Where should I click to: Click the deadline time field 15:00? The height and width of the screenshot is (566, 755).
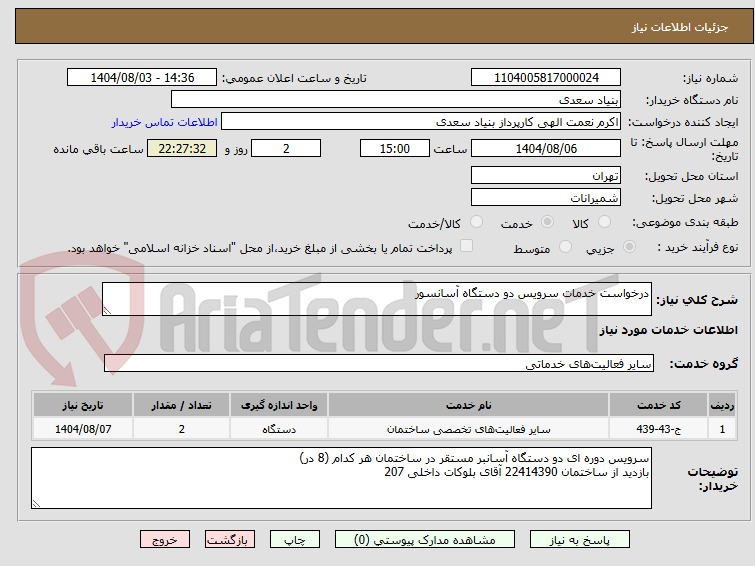(x=395, y=148)
